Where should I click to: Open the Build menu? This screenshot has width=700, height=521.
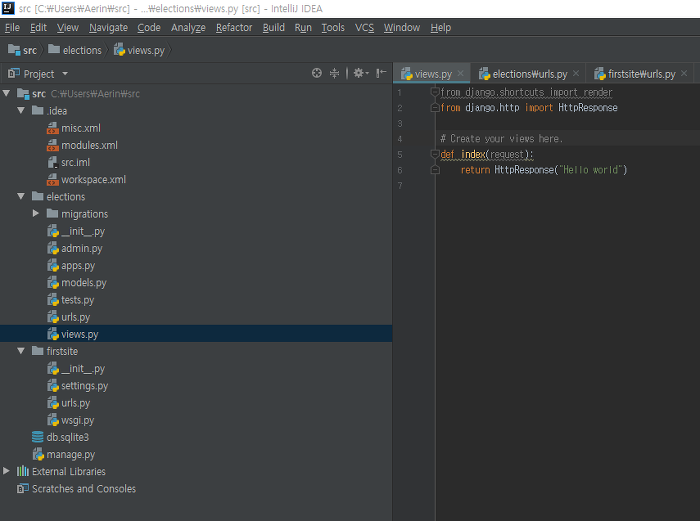(x=274, y=28)
